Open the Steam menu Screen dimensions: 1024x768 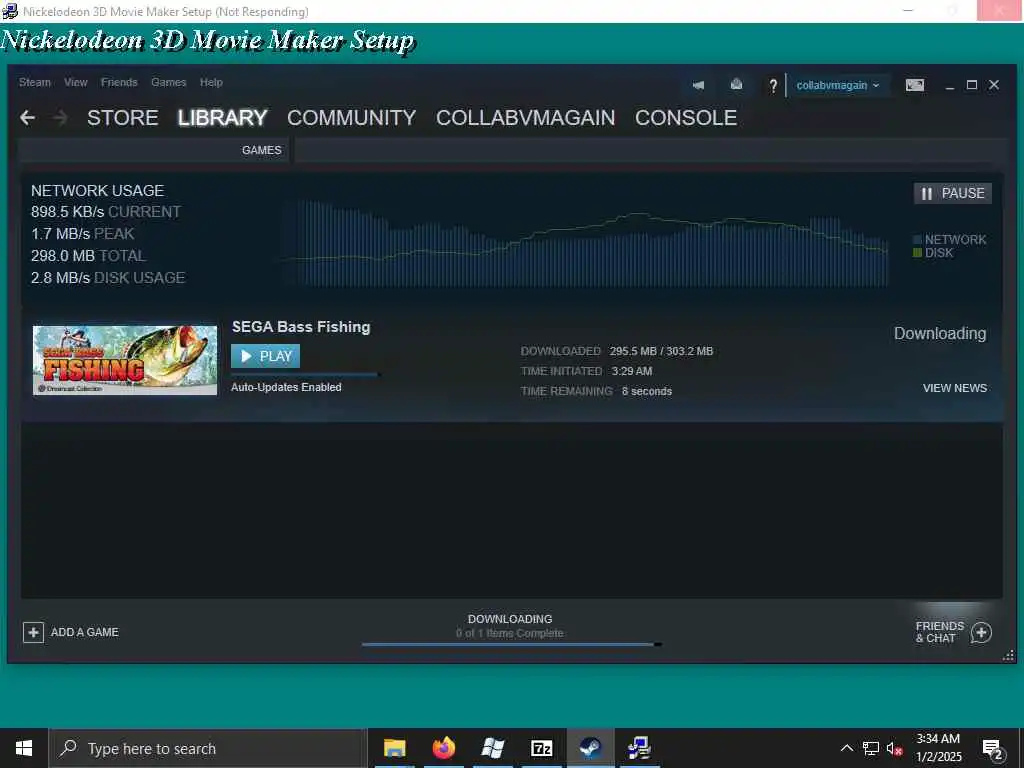click(35, 82)
